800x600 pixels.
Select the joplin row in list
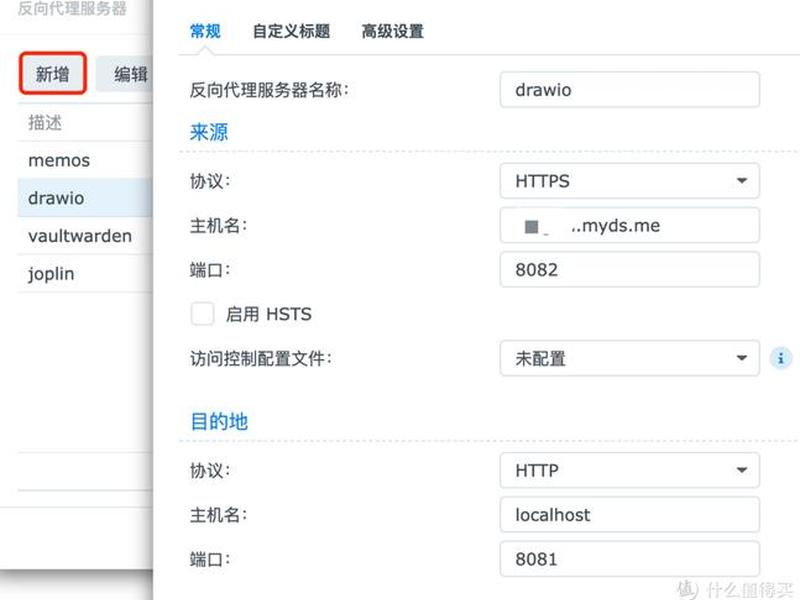(85, 273)
